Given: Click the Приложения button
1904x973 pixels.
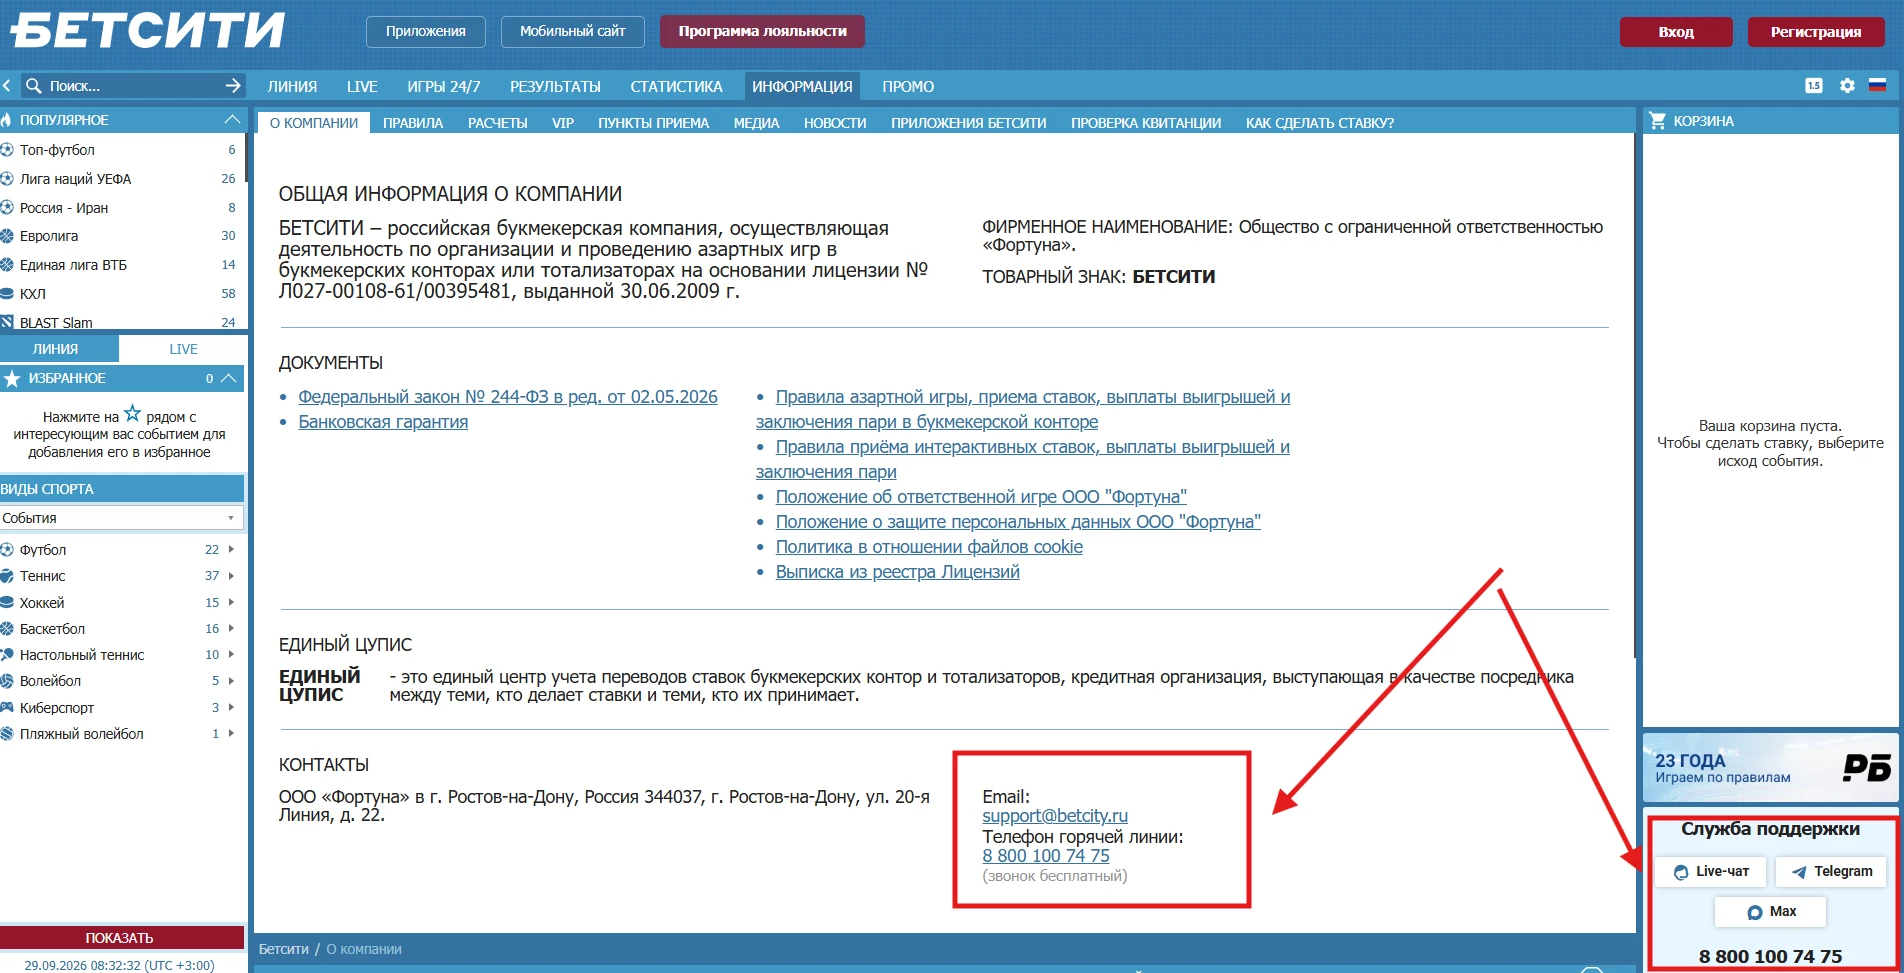Looking at the screenshot, I should click(425, 31).
